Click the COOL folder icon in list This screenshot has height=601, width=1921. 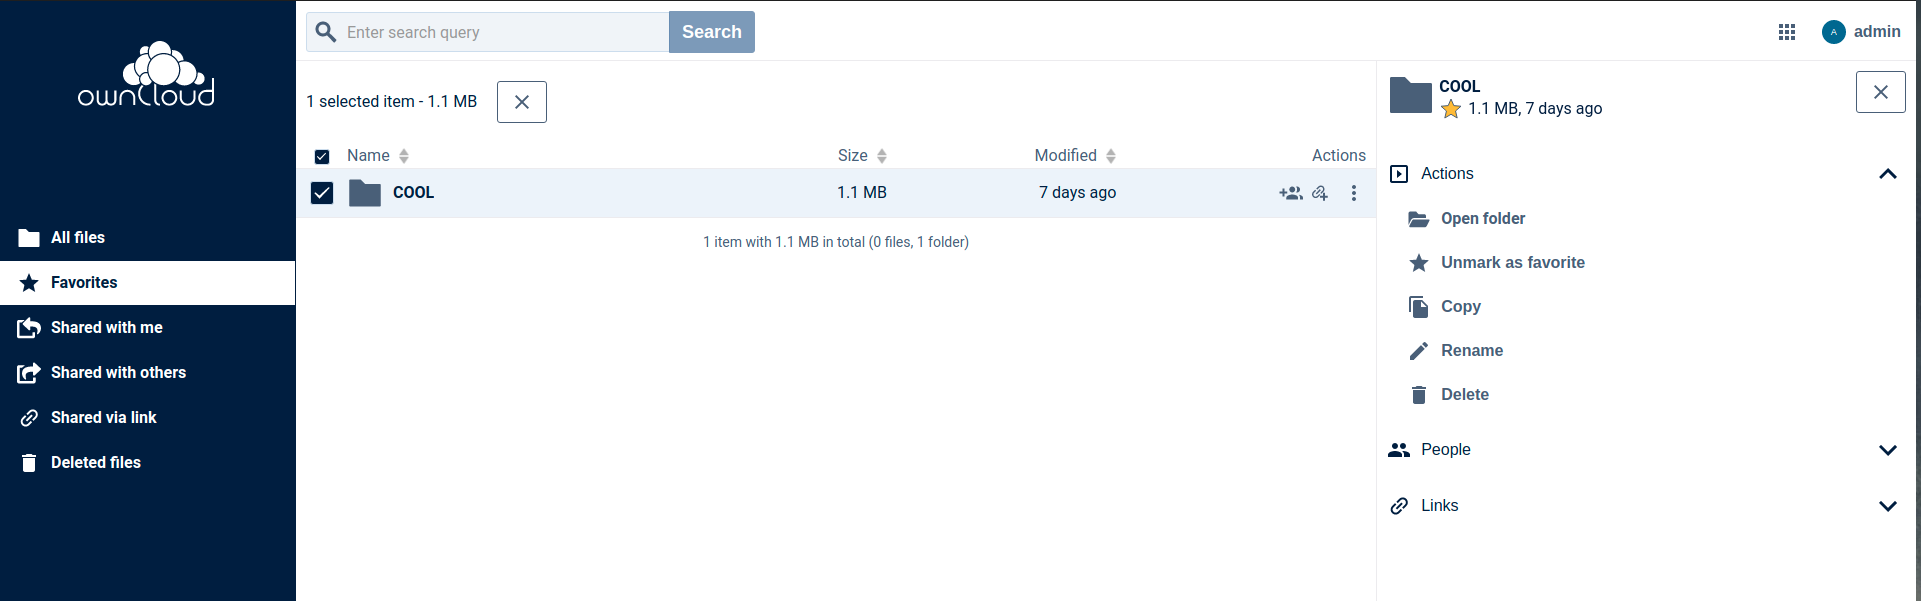click(x=365, y=193)
